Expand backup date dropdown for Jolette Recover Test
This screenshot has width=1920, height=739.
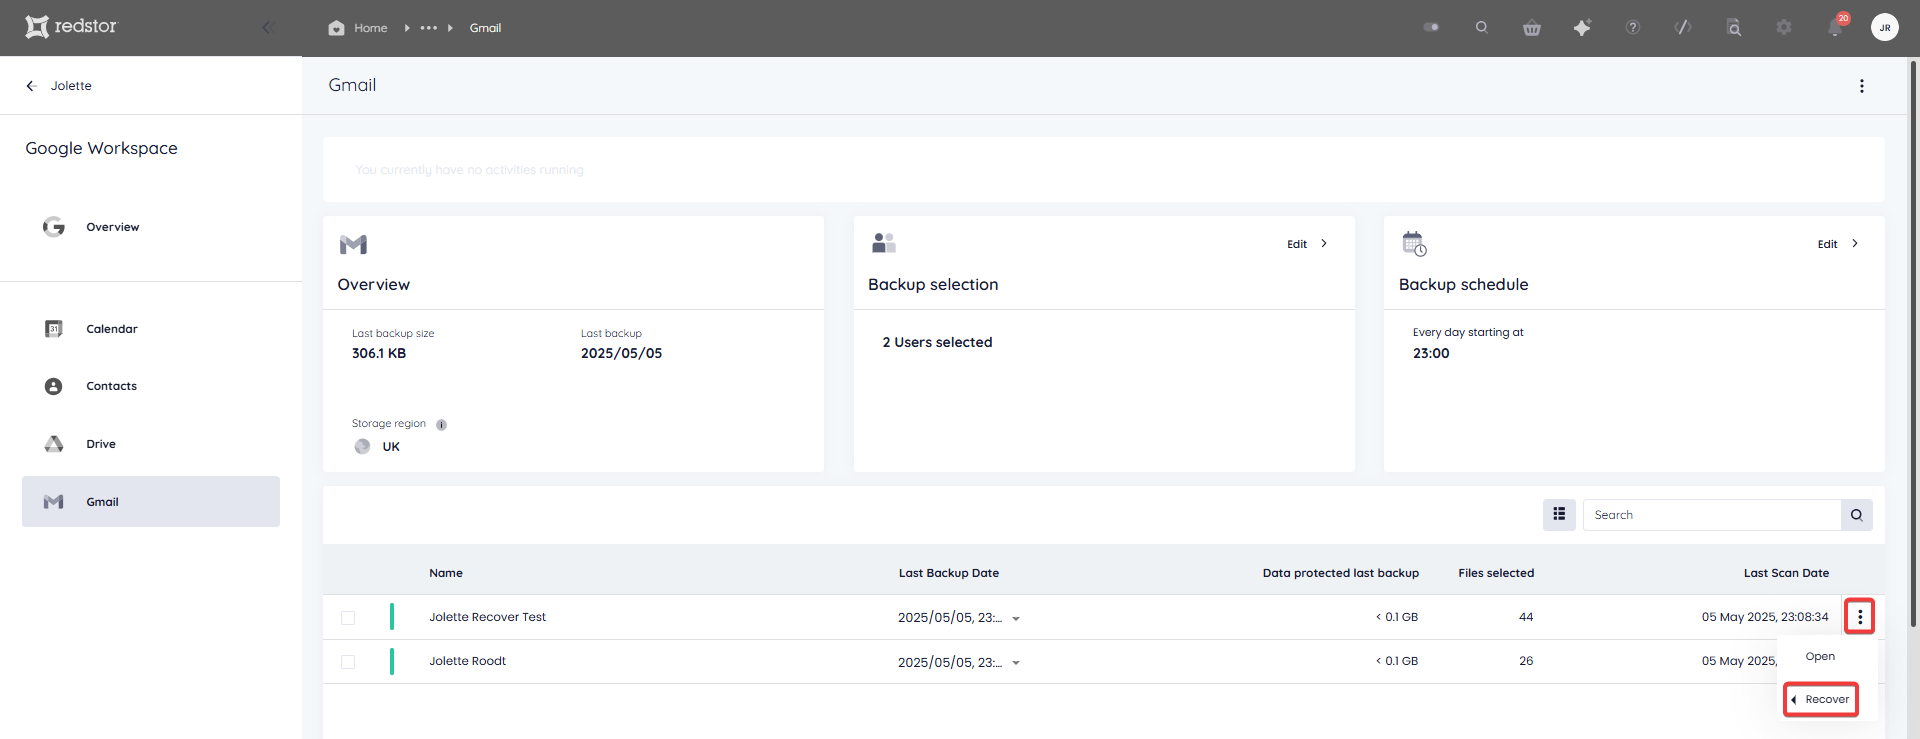click(1016, 619)
